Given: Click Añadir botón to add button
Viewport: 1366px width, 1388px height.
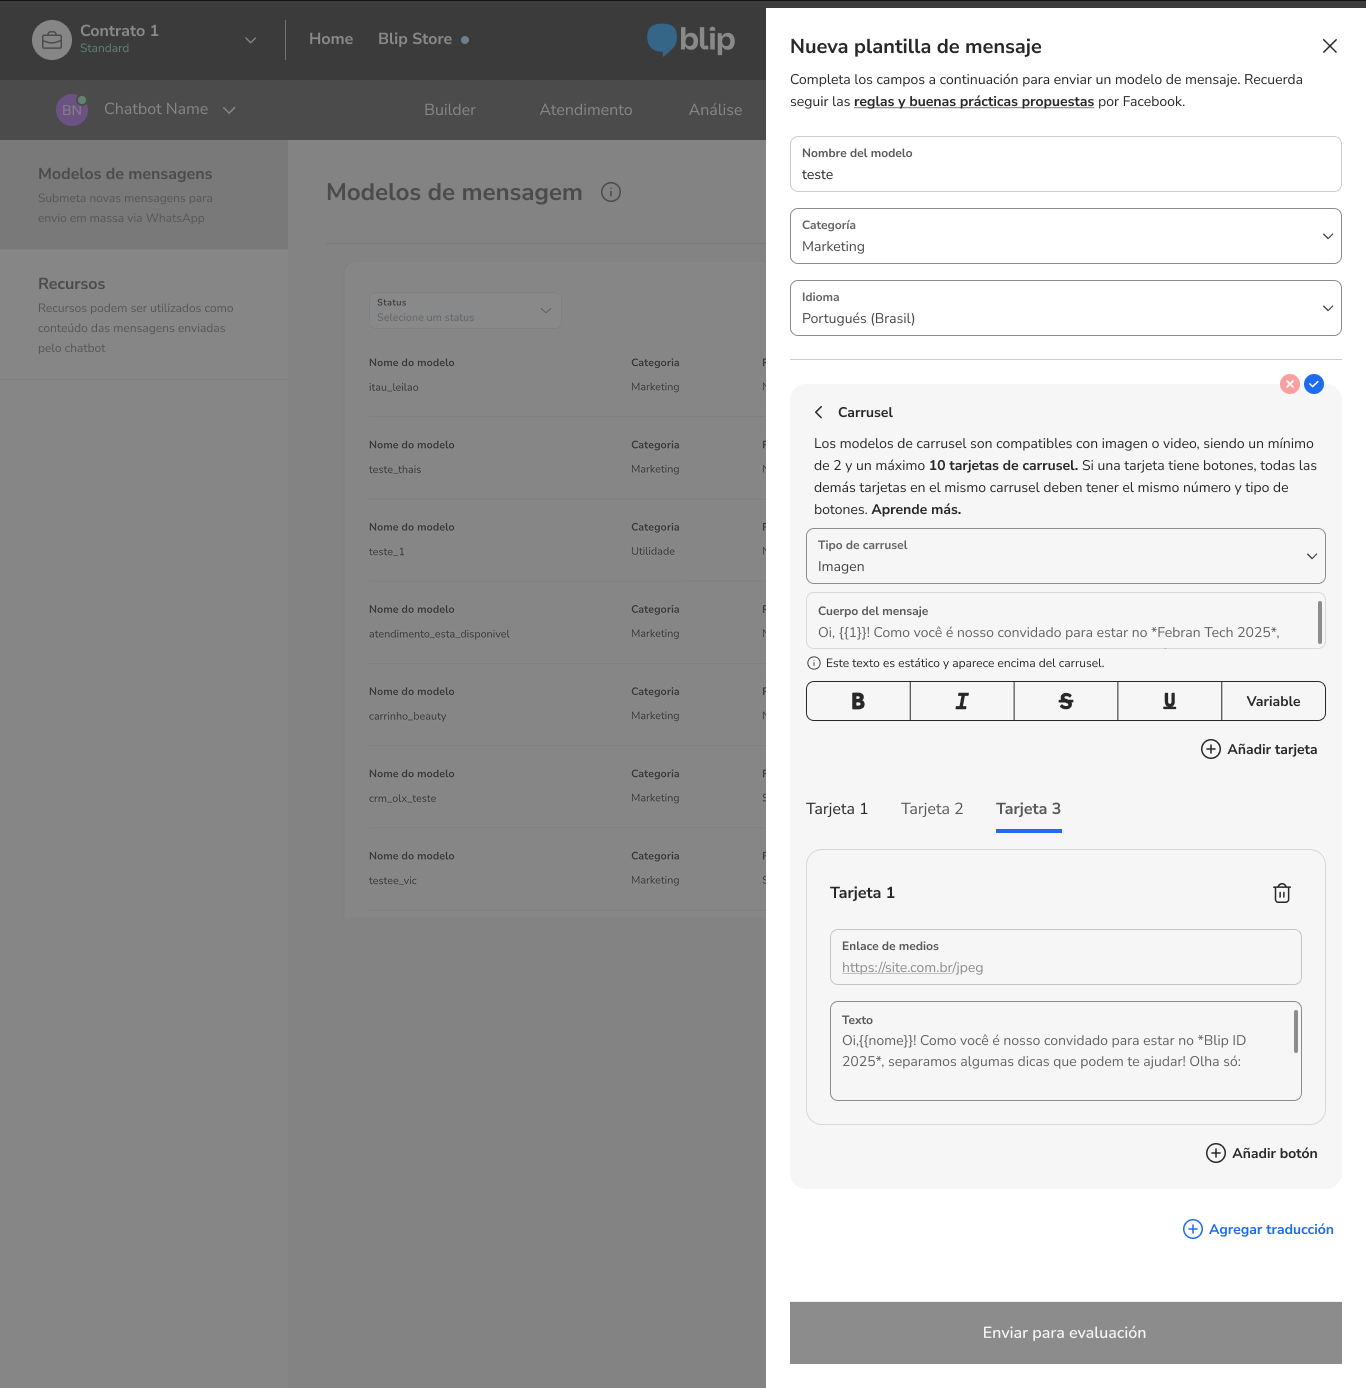Looking at the screenshot, I should click(1262, 1153).
